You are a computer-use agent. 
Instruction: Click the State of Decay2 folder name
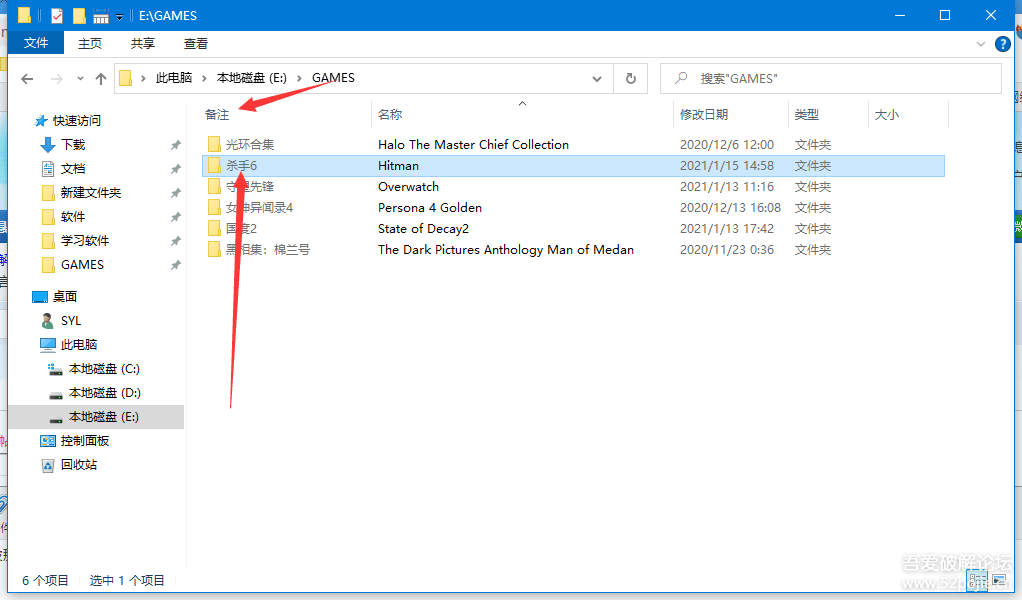pos(423,228)
